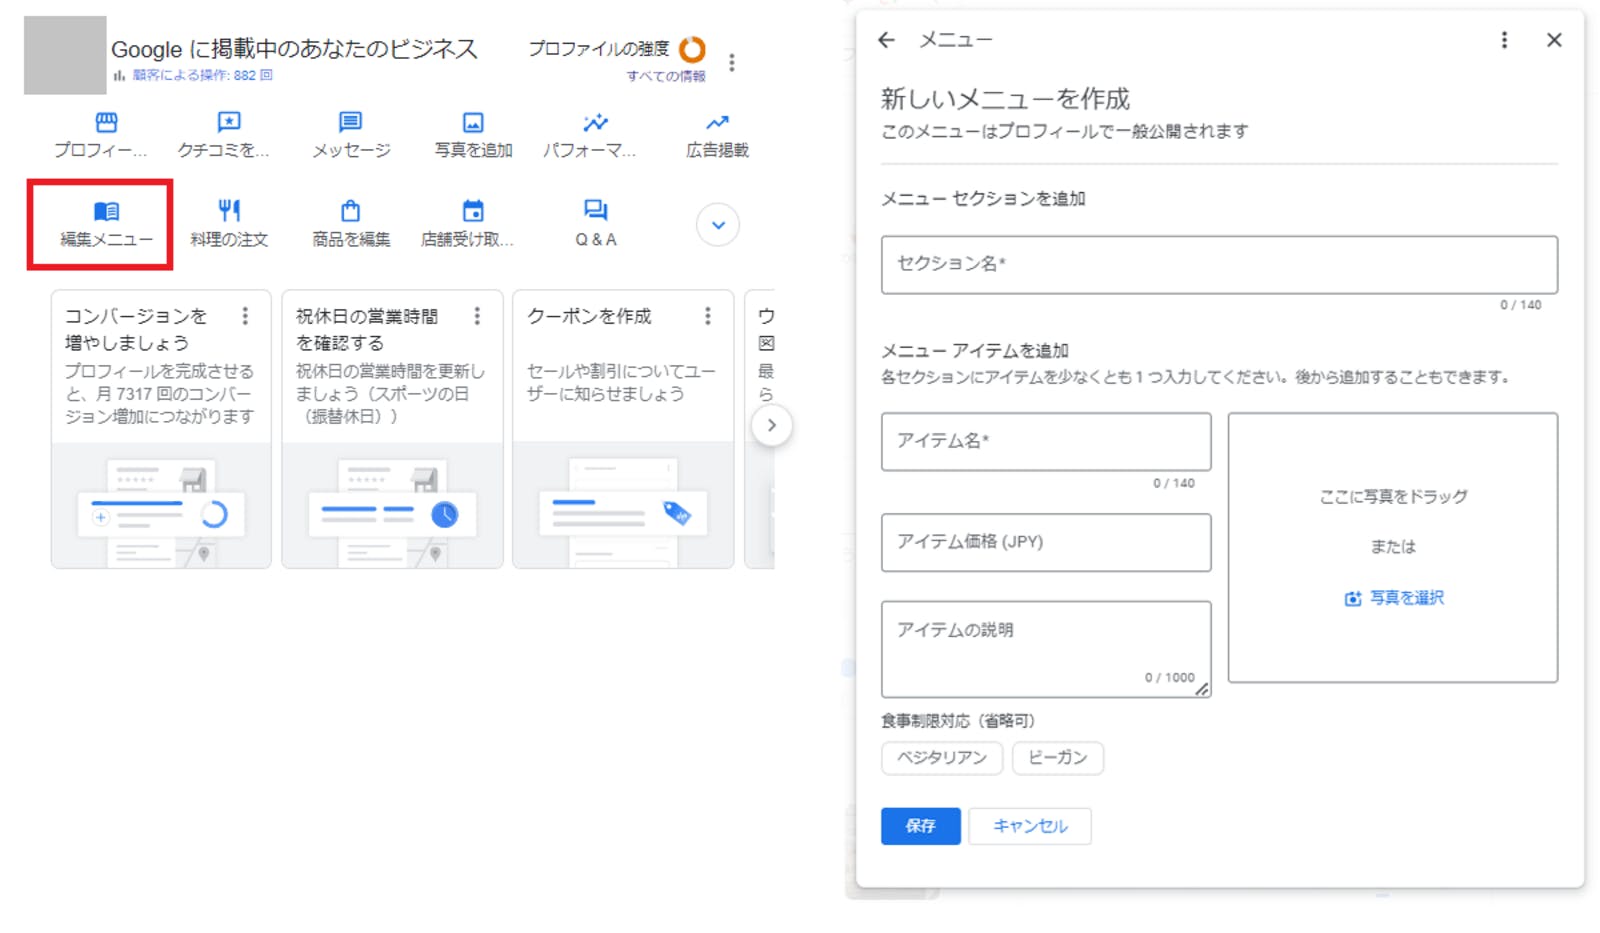The width and height of the screenshot is (1600, 933).
Task: Open the コンバージョンを増やしましょう card
Action: [161, 429]
